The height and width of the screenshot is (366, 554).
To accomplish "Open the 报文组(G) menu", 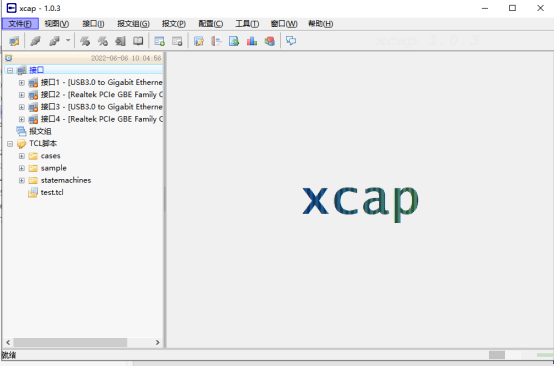I will [x=133, y=24].
